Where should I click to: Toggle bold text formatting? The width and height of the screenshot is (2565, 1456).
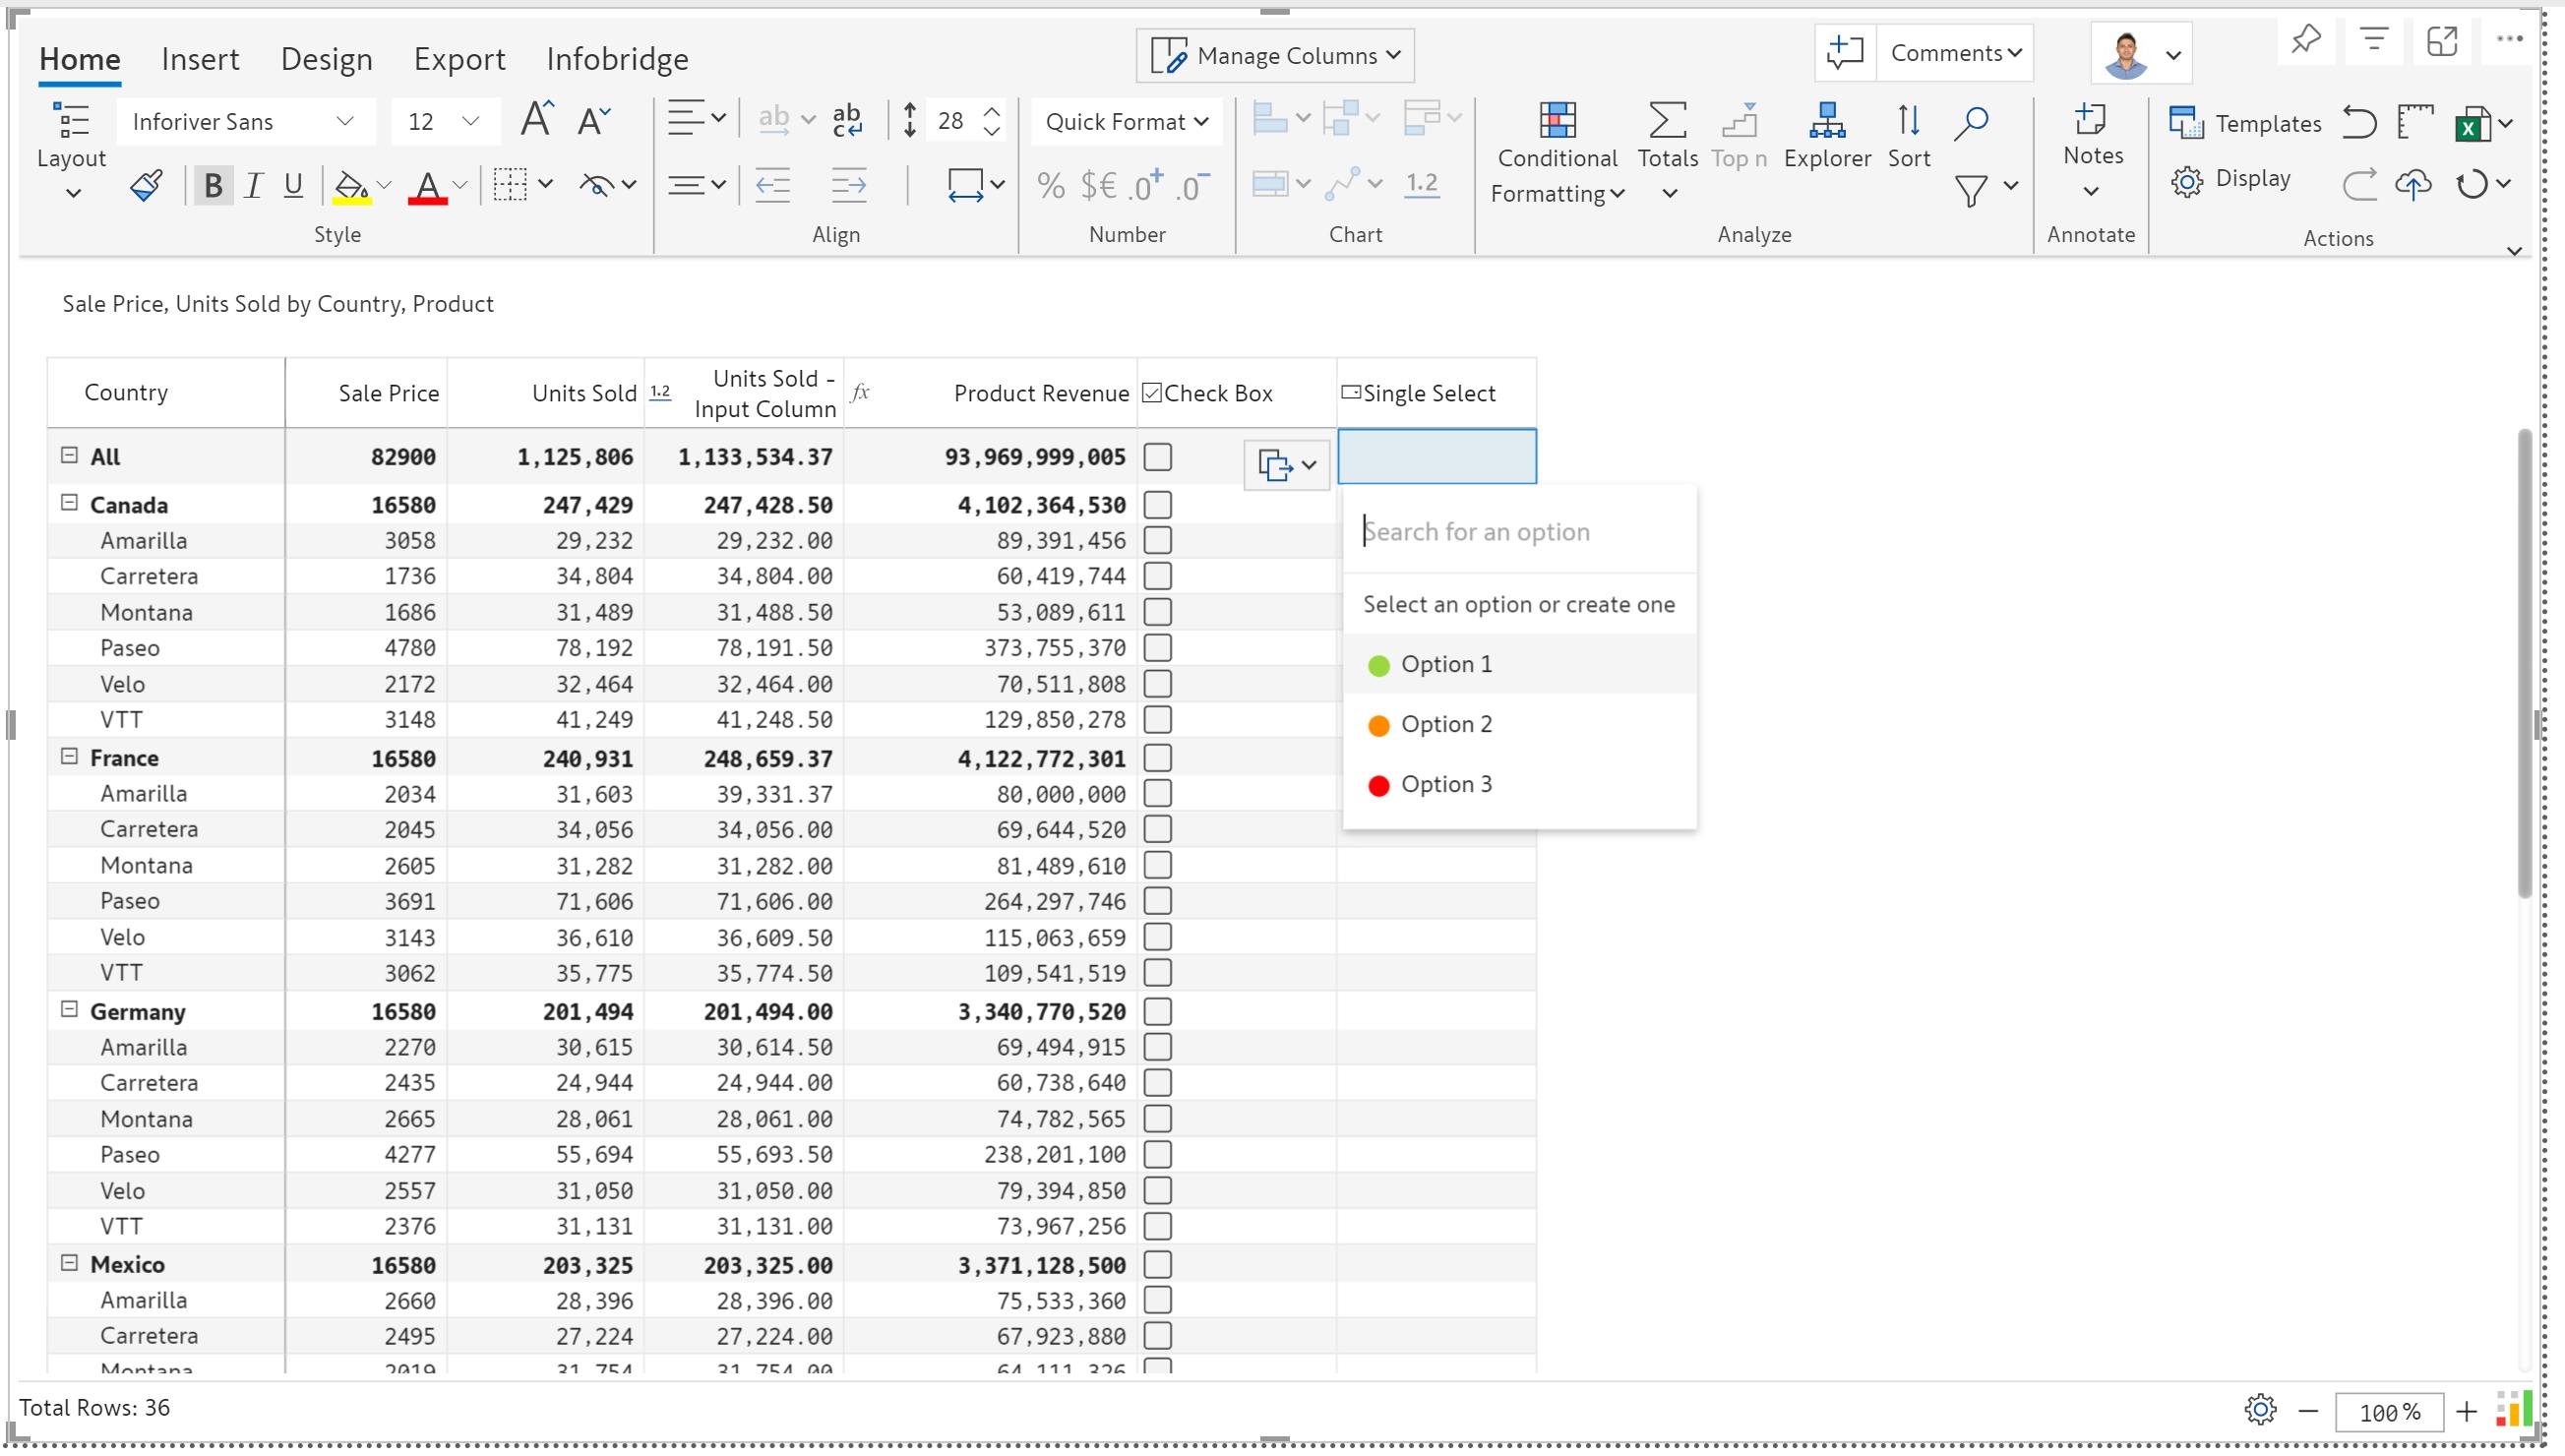[212, 185]
